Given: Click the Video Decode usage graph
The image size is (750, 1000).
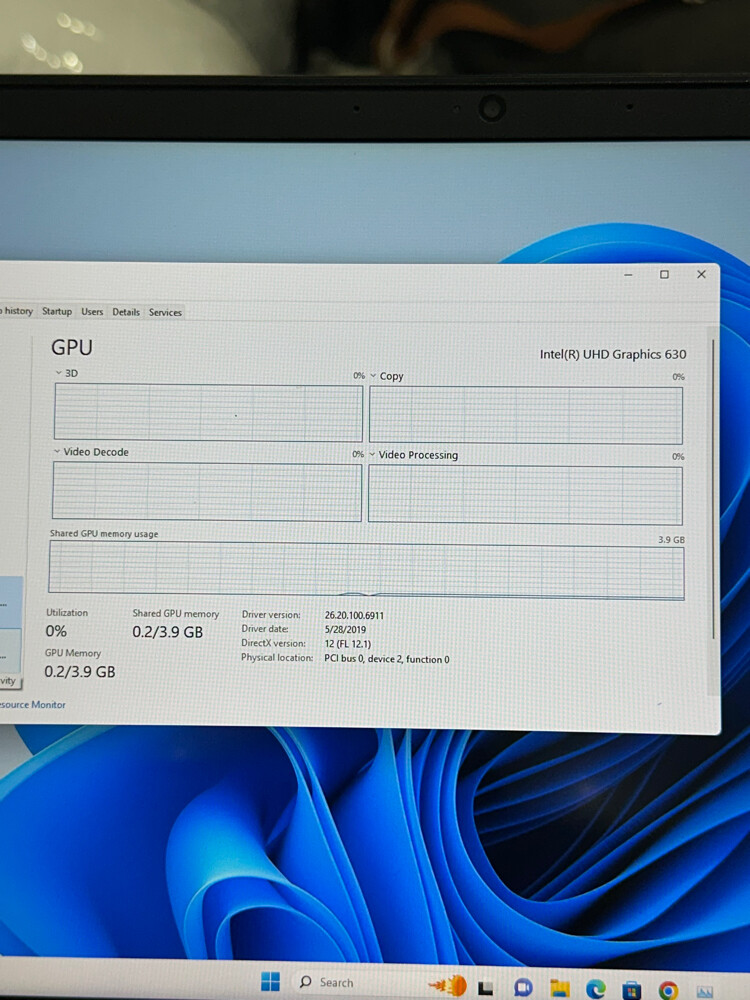Looking at the screenshot, I should pos(207,492).
